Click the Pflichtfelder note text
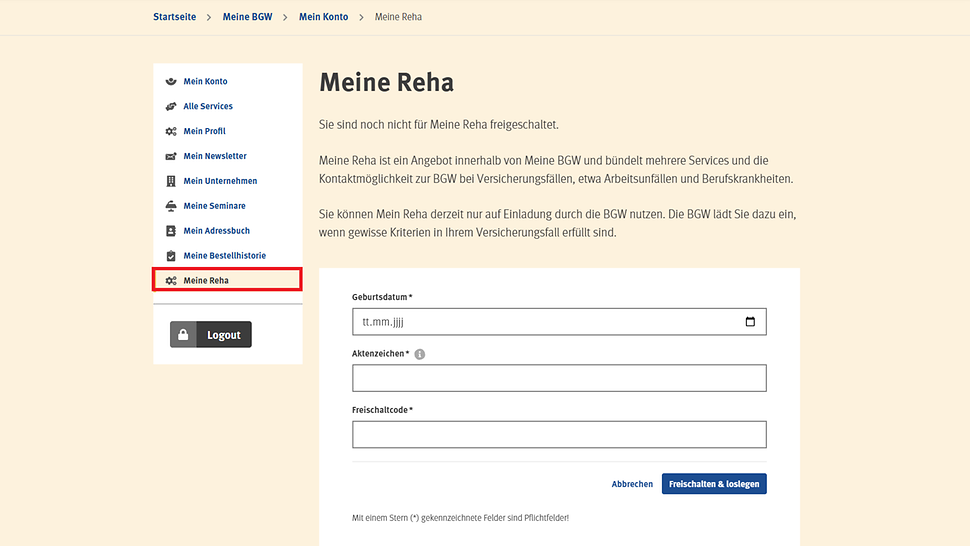Screen dimensions: 970x546 pyautogui.click(x=460, y=518)
